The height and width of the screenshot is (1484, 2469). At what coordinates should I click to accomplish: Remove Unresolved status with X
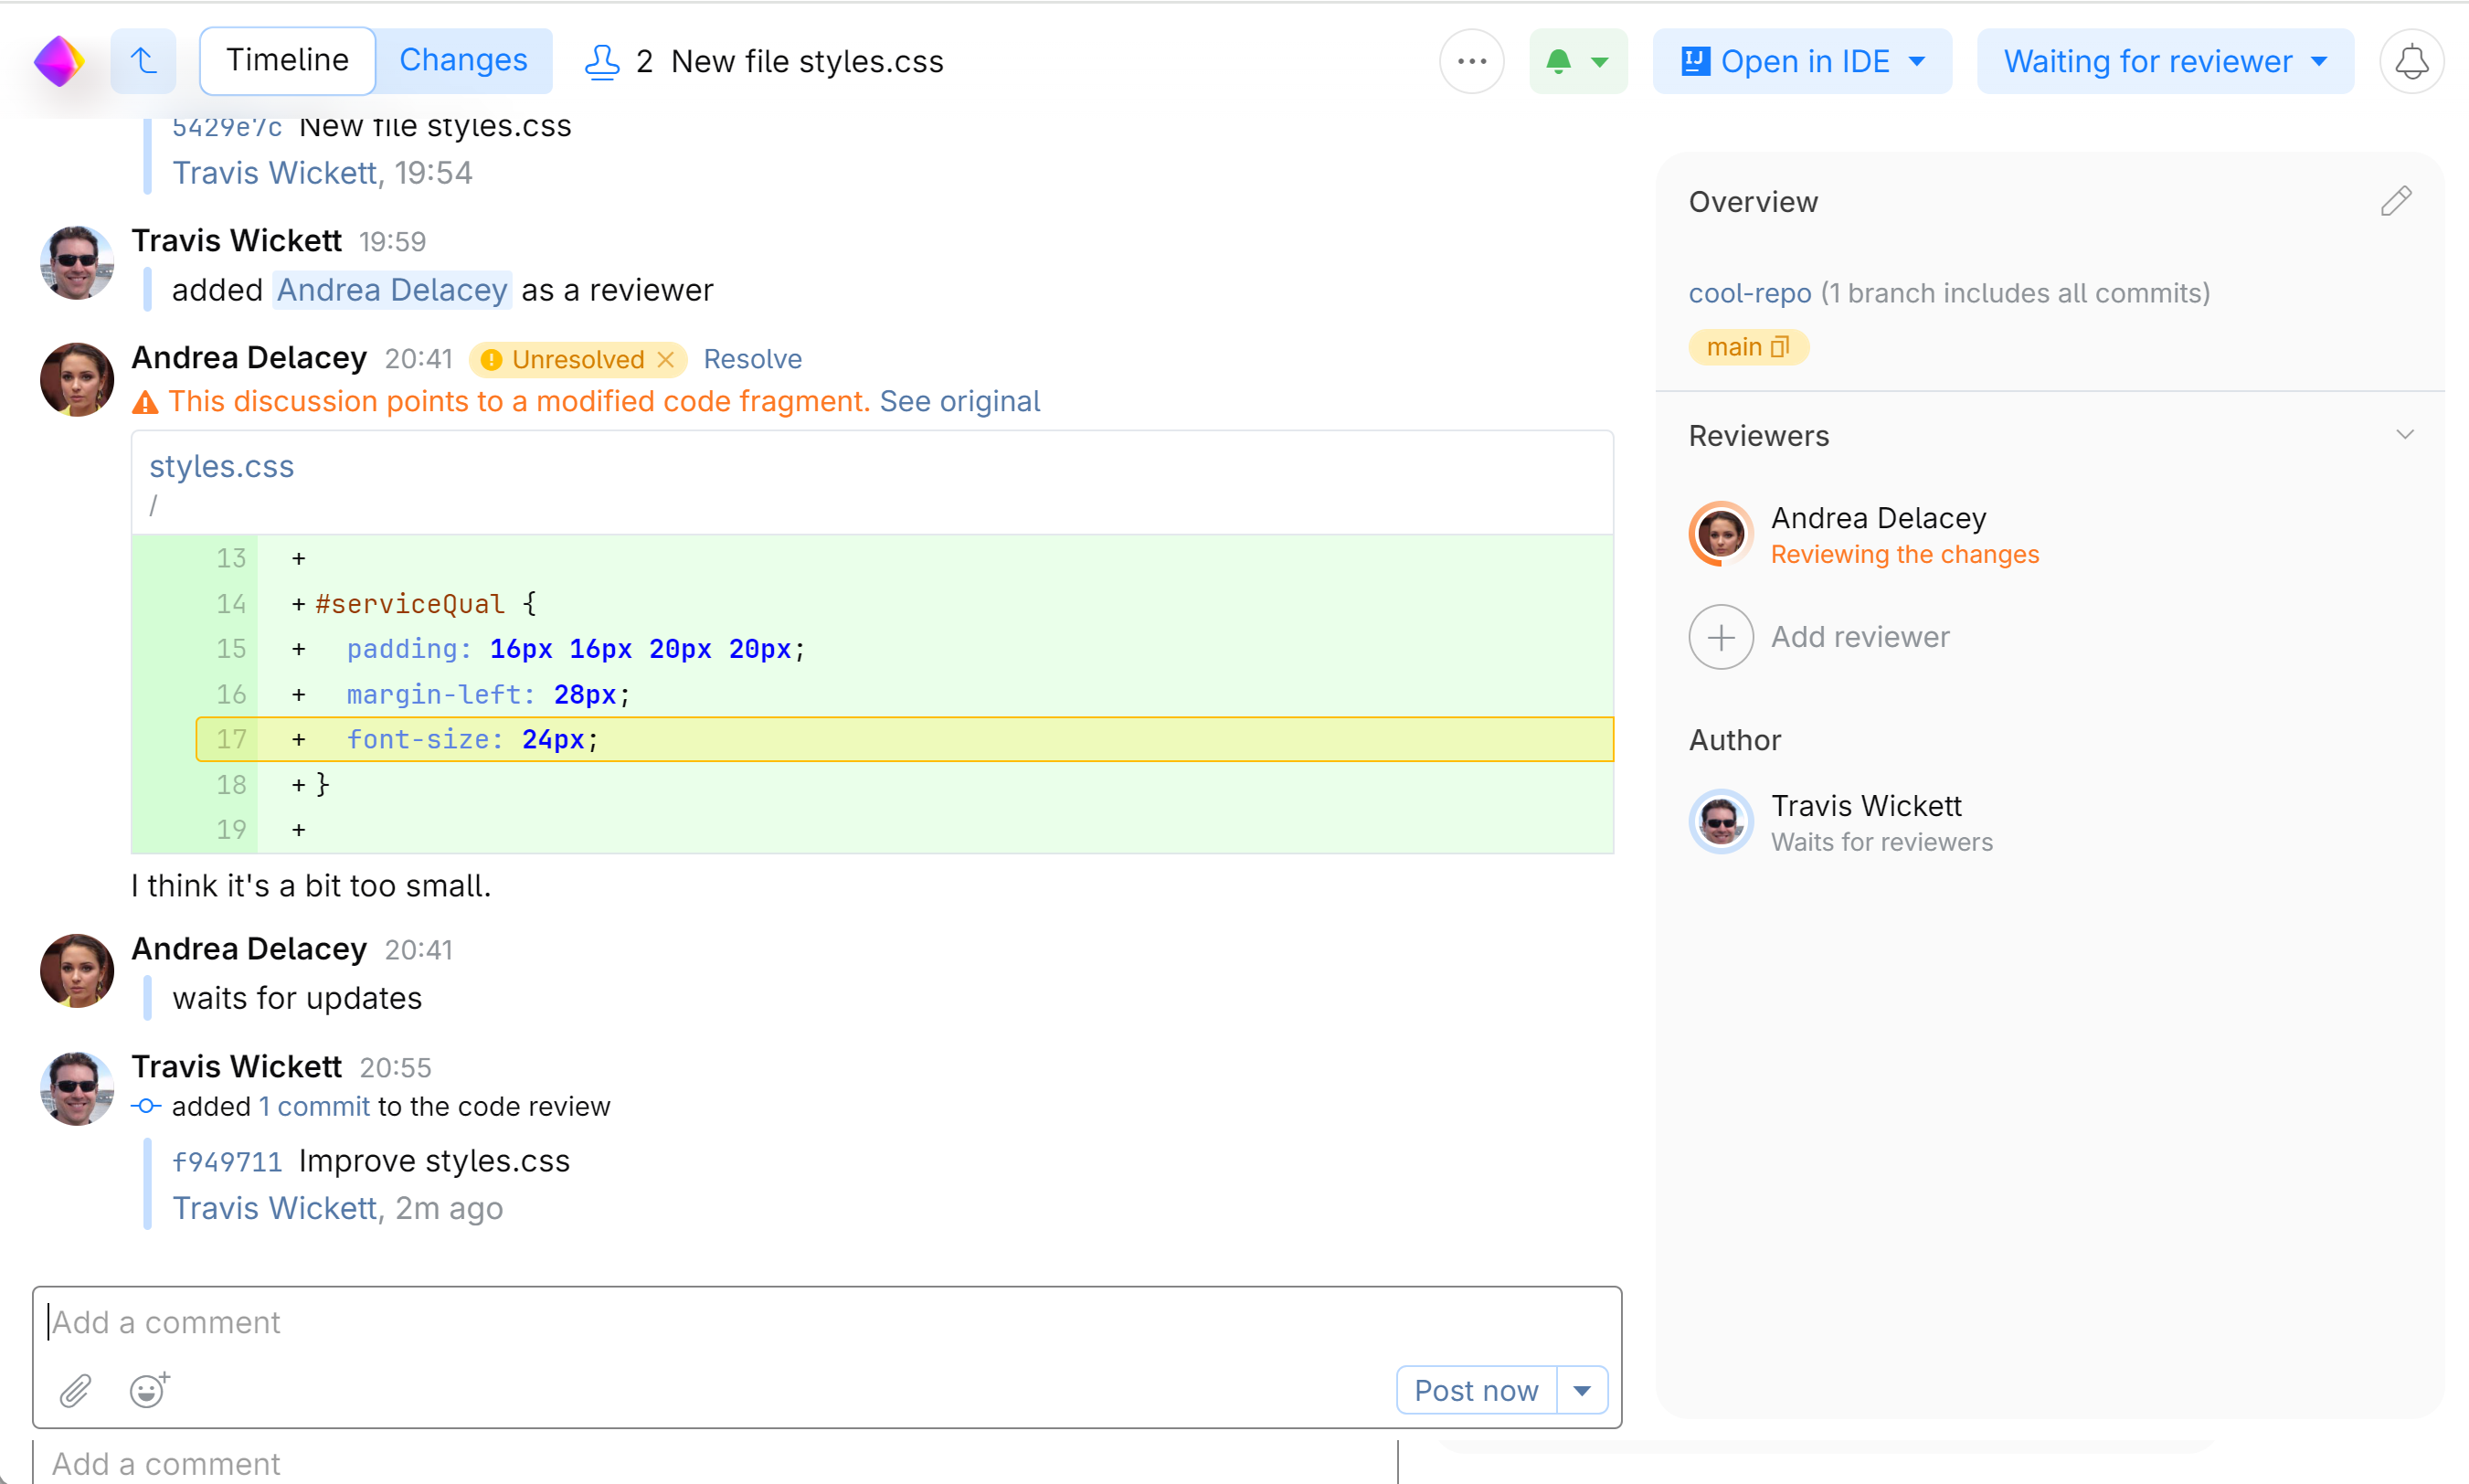[666, 359]
